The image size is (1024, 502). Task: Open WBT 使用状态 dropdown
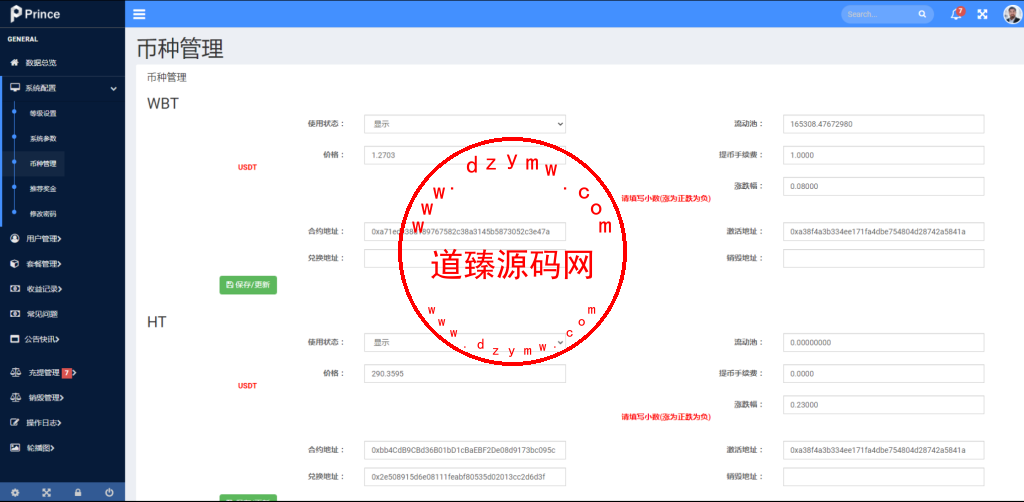coord(465,123)
